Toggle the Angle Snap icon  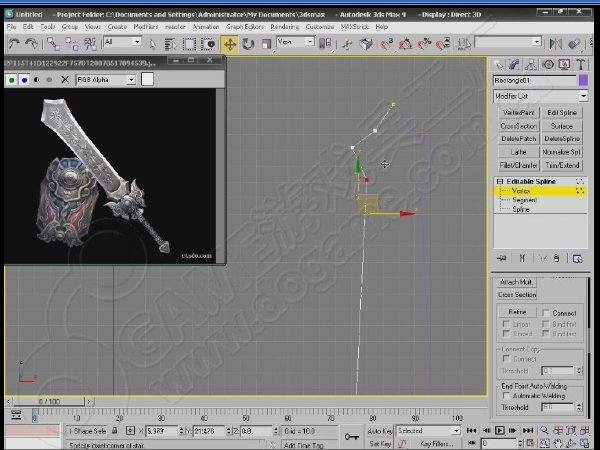point(405,44)
